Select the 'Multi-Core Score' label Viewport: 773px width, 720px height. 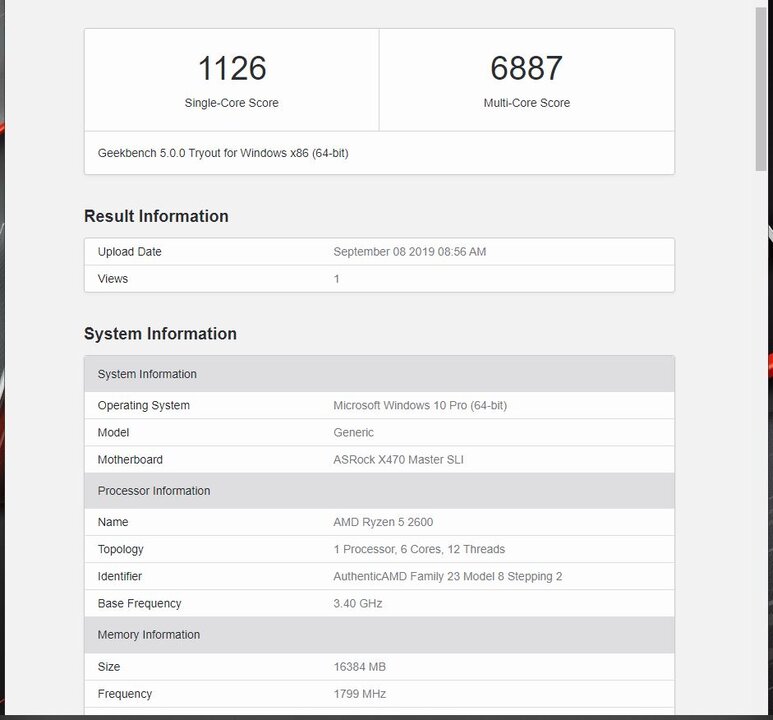[x=527, y=103]
